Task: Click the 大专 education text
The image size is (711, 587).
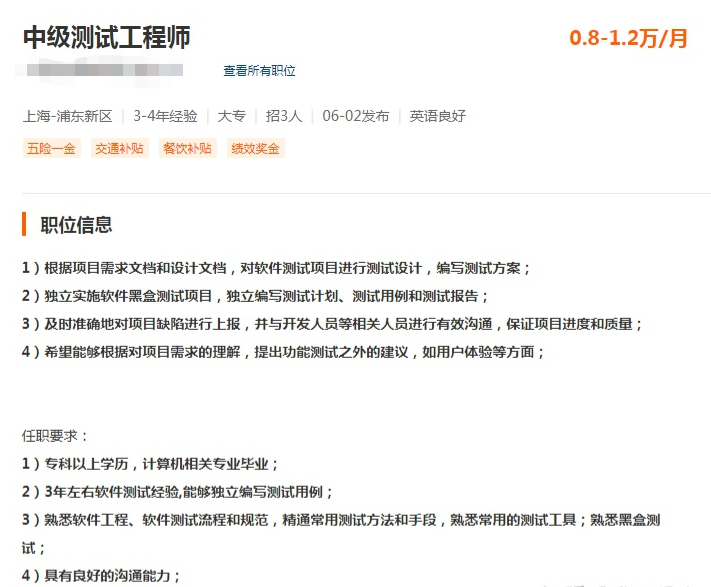Action: (x=232, y=116)
